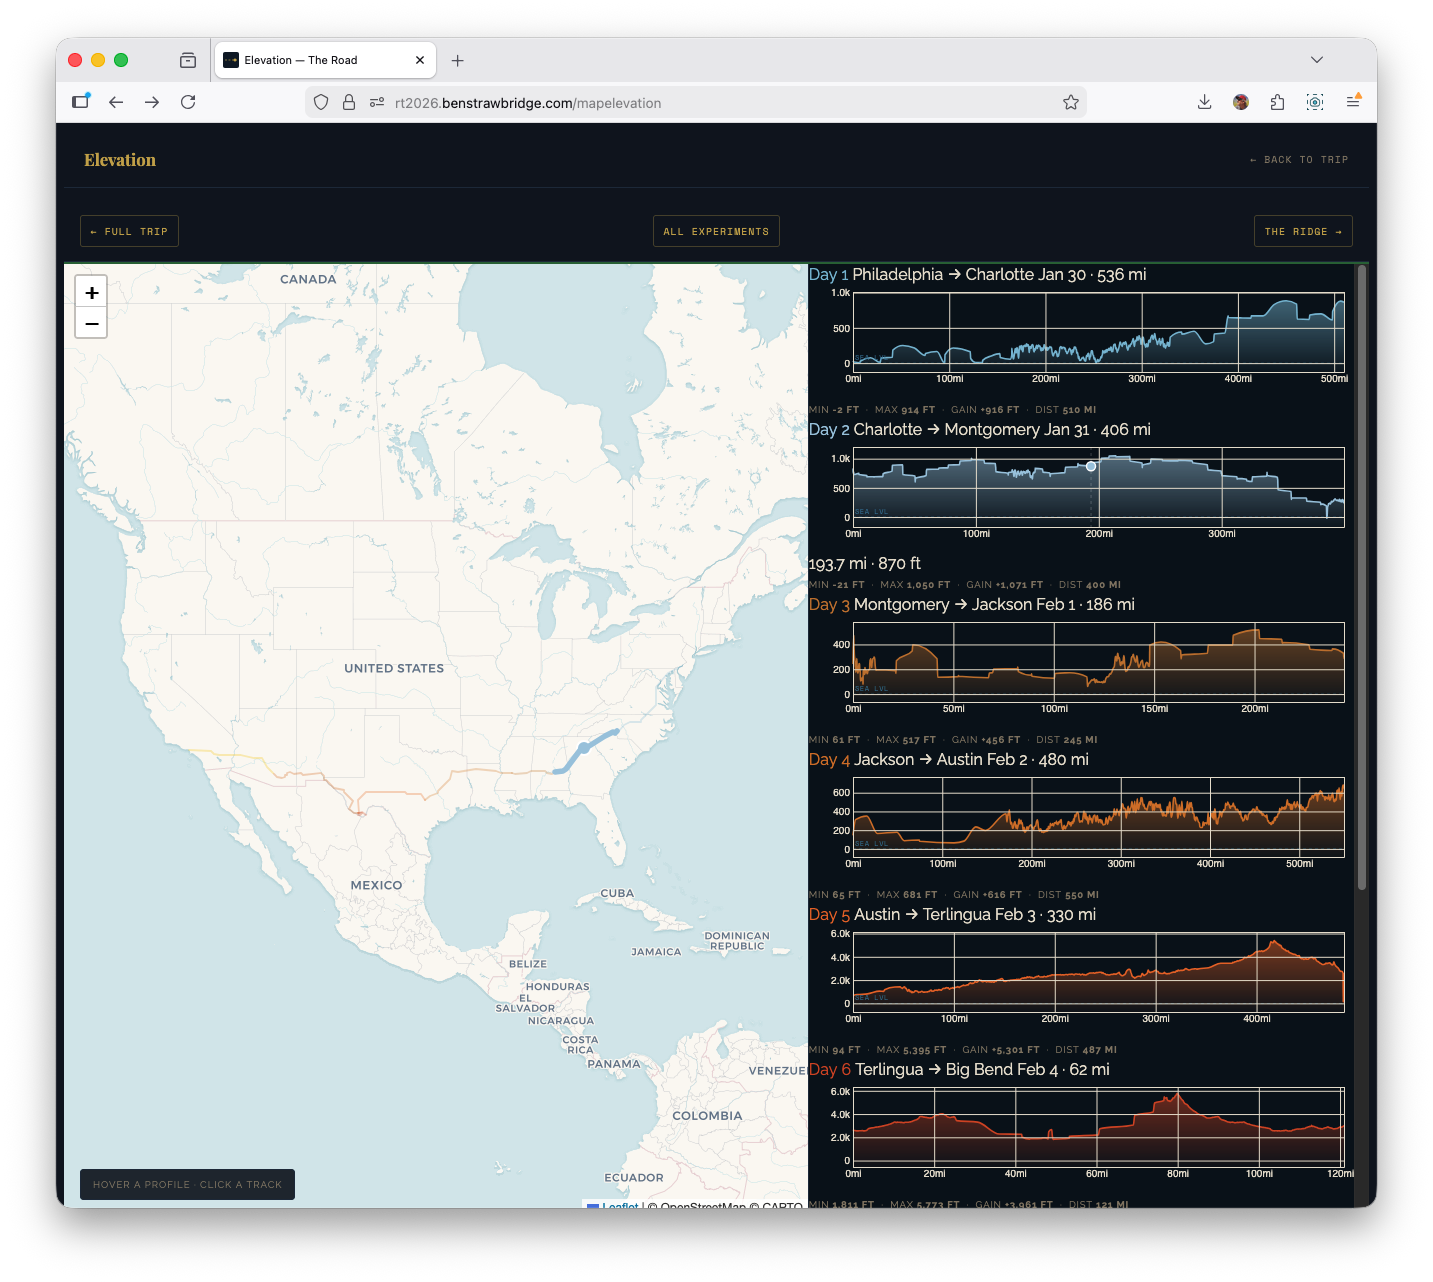Bookmark the page via the star icon
The image size is (1433, 1282).
[x=1071, y=102]
